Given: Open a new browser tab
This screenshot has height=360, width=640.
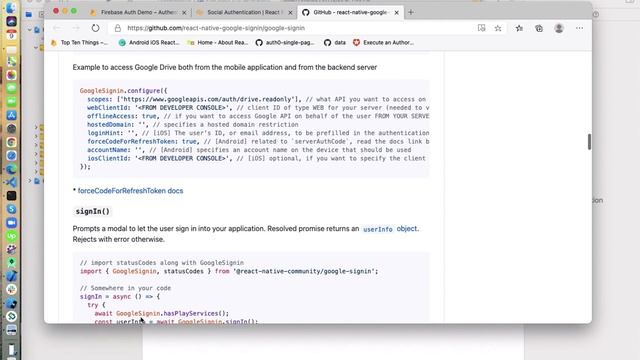Looking at the screenshot, I should pyautogui.click(x=411, y=13).
